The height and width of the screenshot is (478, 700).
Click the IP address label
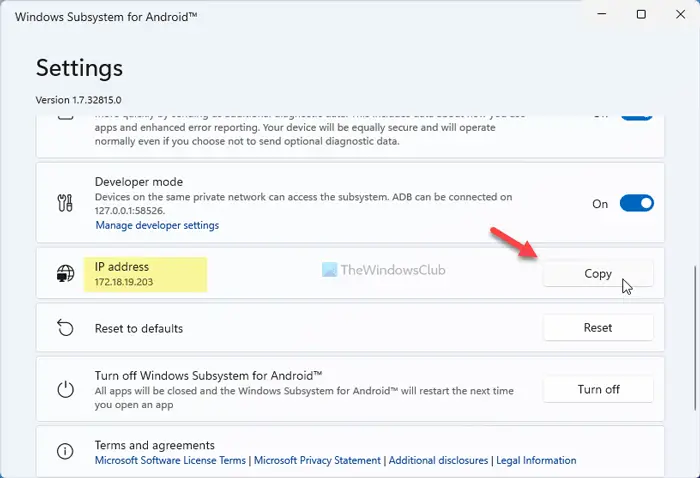coord(121,267)
